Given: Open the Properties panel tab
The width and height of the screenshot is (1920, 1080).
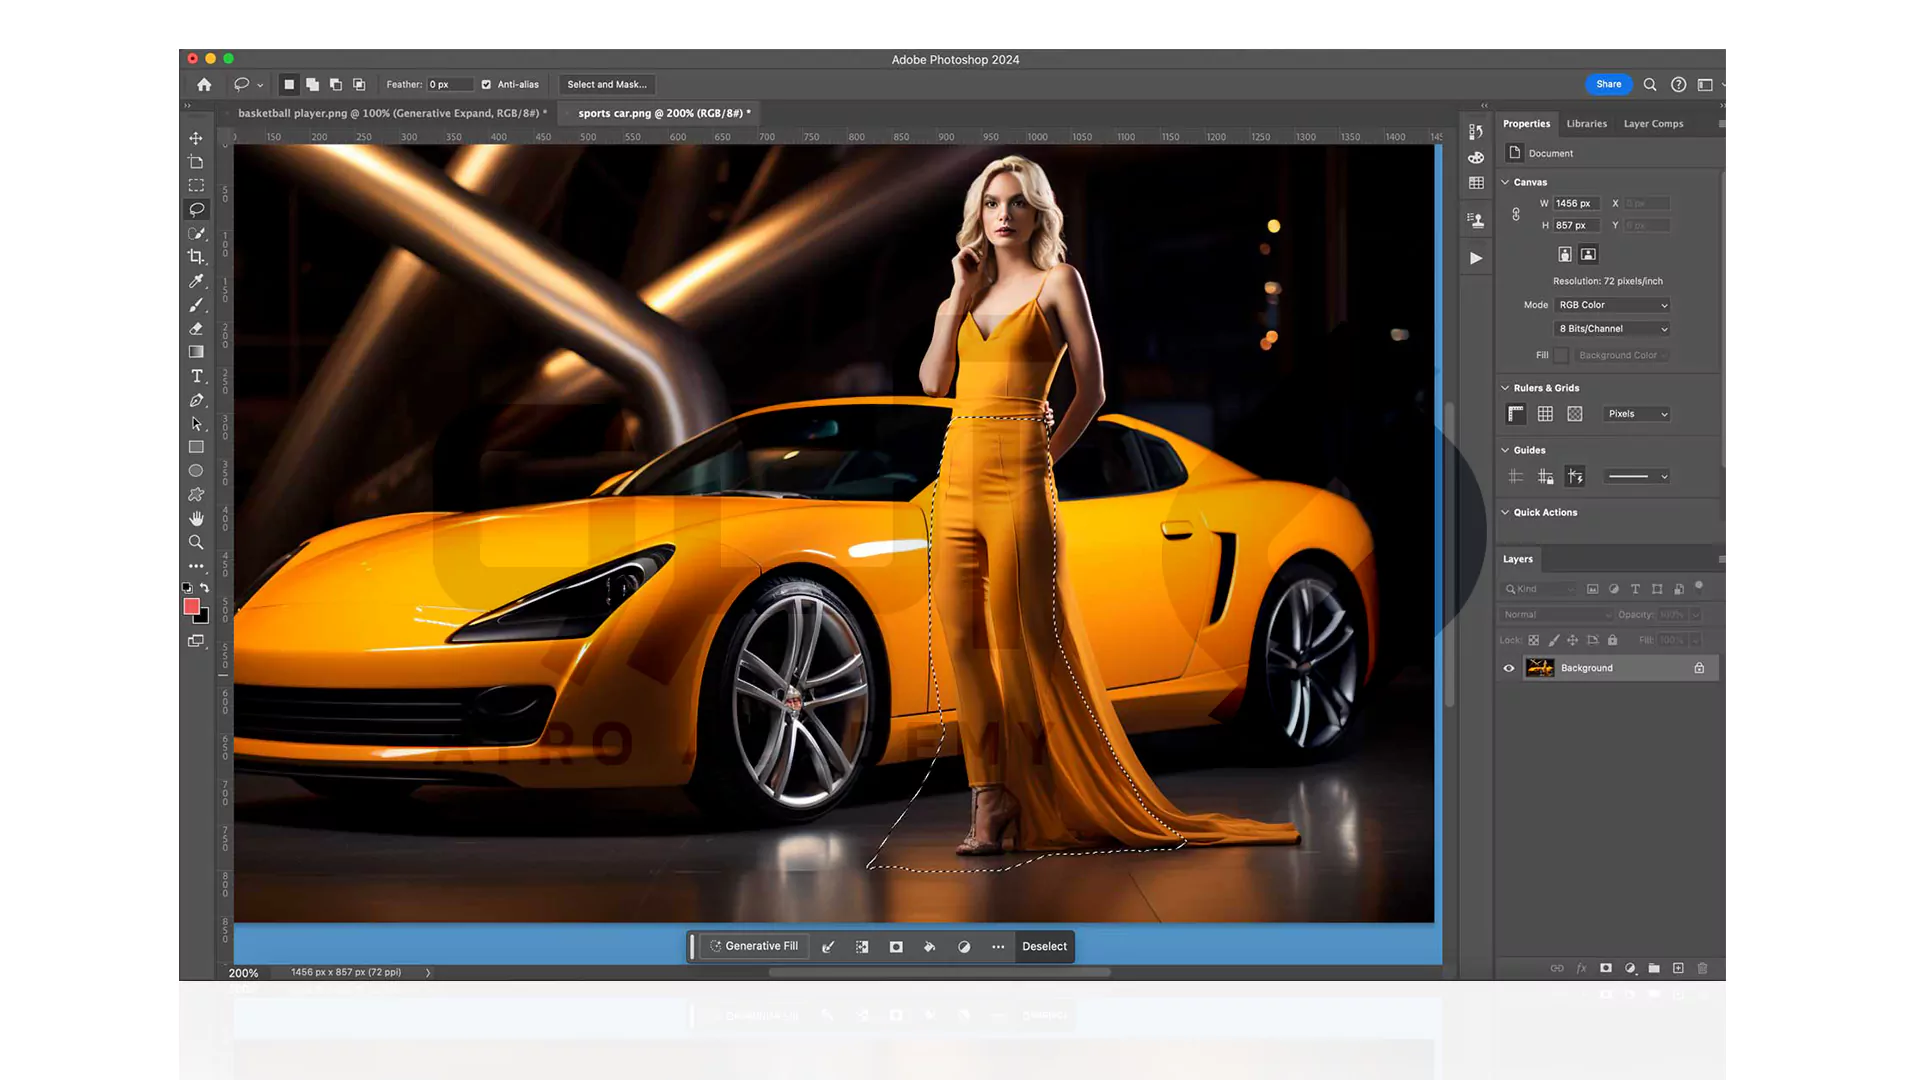Looking at the screenshot, I should coord(1526,124).
